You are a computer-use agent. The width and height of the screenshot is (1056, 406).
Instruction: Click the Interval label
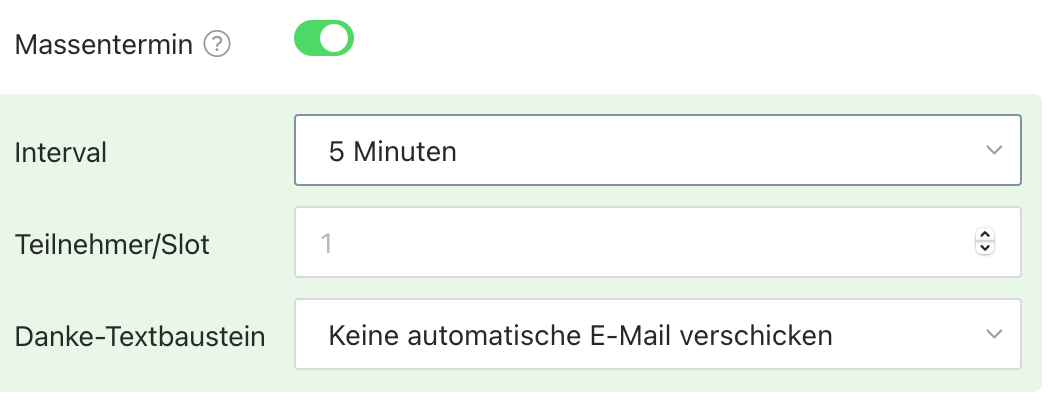(x=61, y=153)
